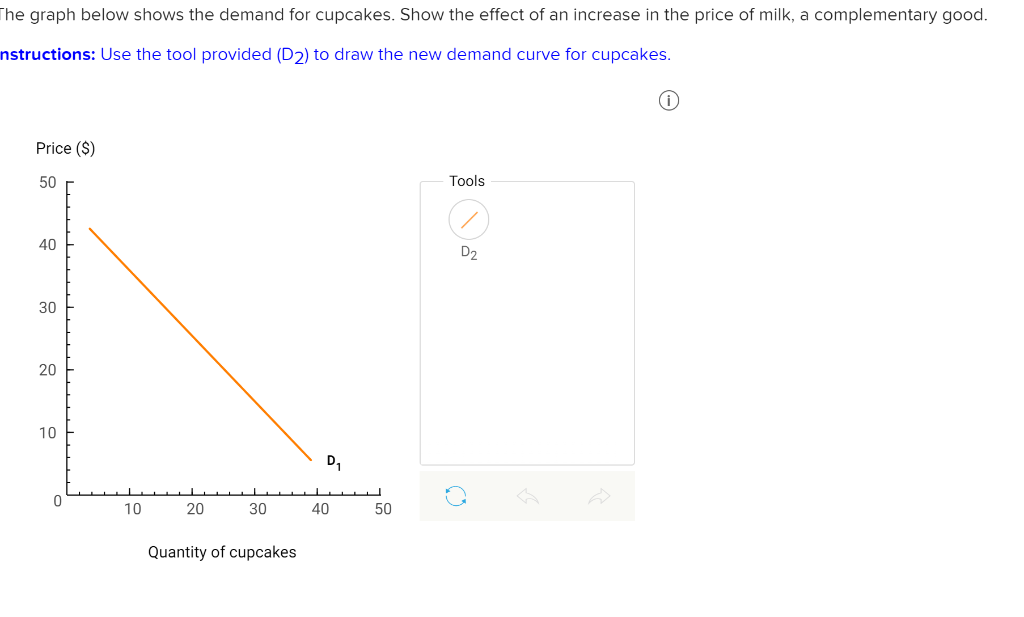Click the Tools panel header
This screenshot has height=617, width=1024.
[468, 181]
